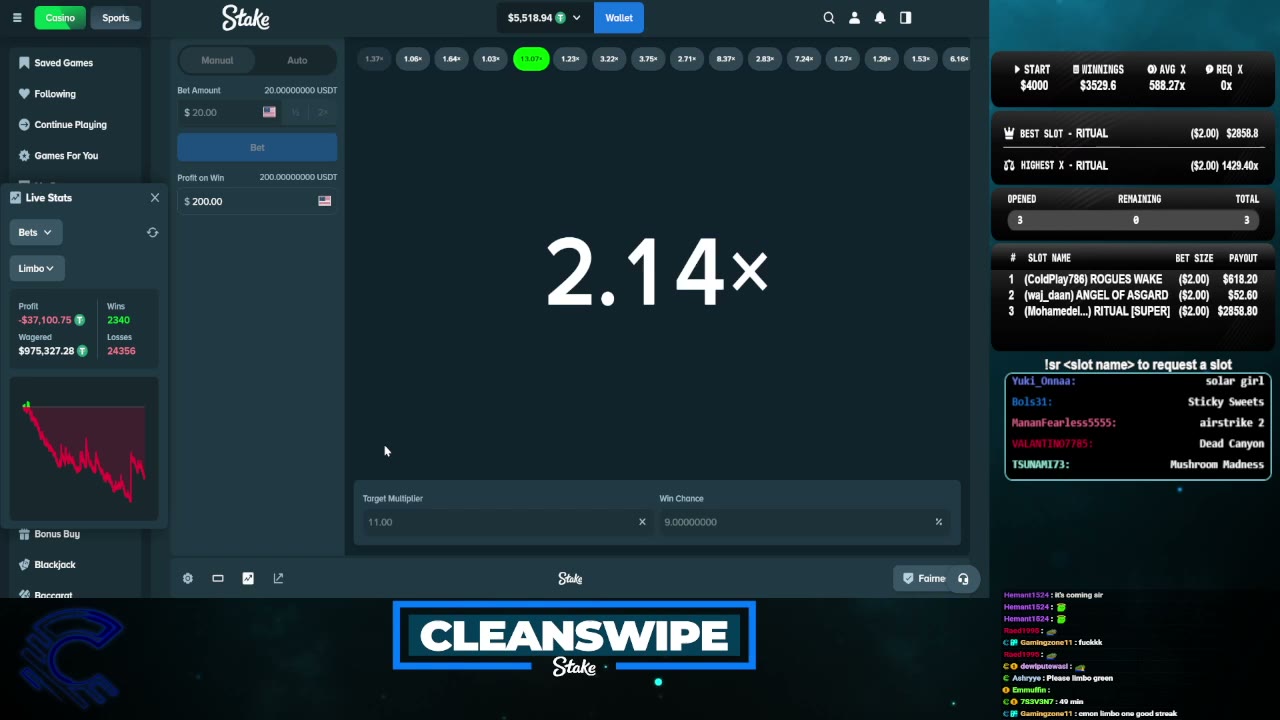
Task: Click the Target Multiplier input field
Action: pos(507,522)
